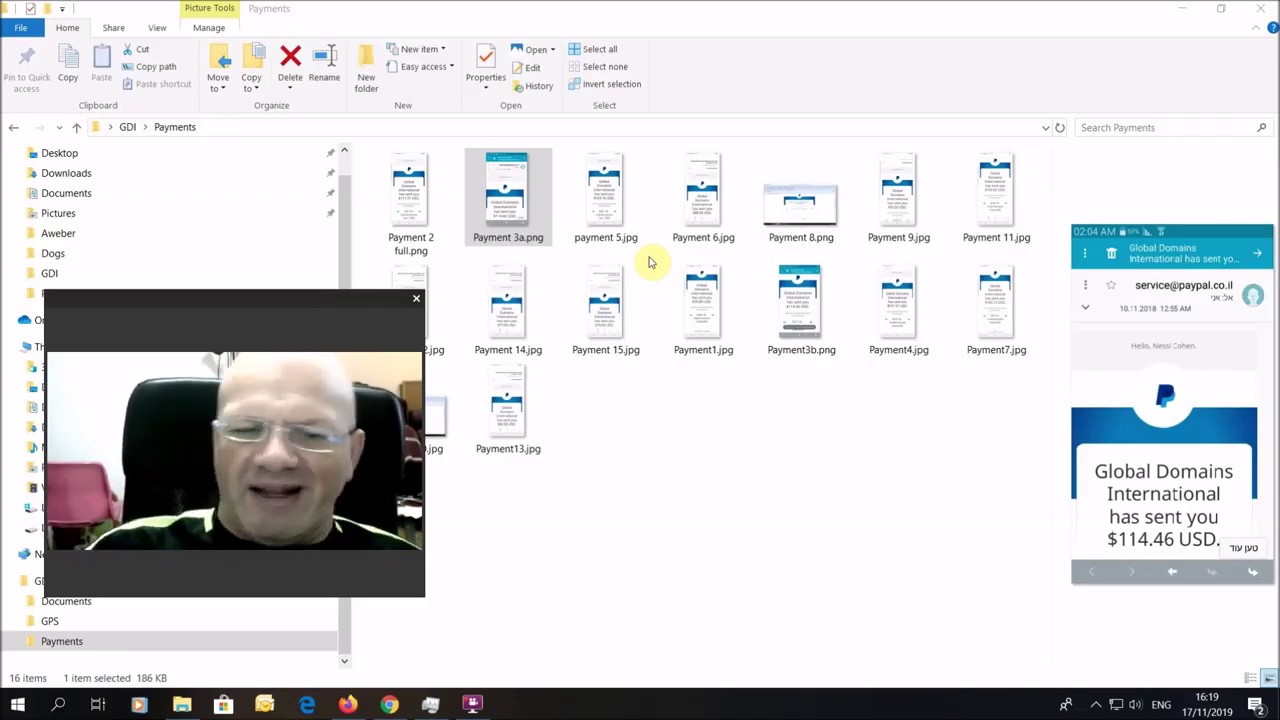Image resolution: width=1280 pixels, height=720 pixels.
Task: Open Desktop in the navigation pane
Action: (59, 153)
